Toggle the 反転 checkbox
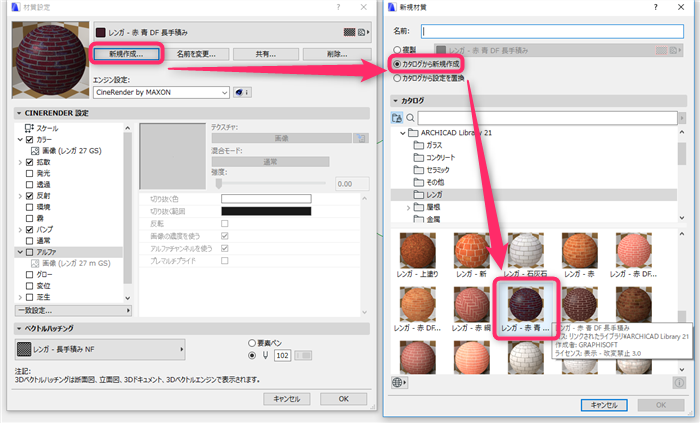The height and width of the screenshot is (423, 700). [225, 223]
